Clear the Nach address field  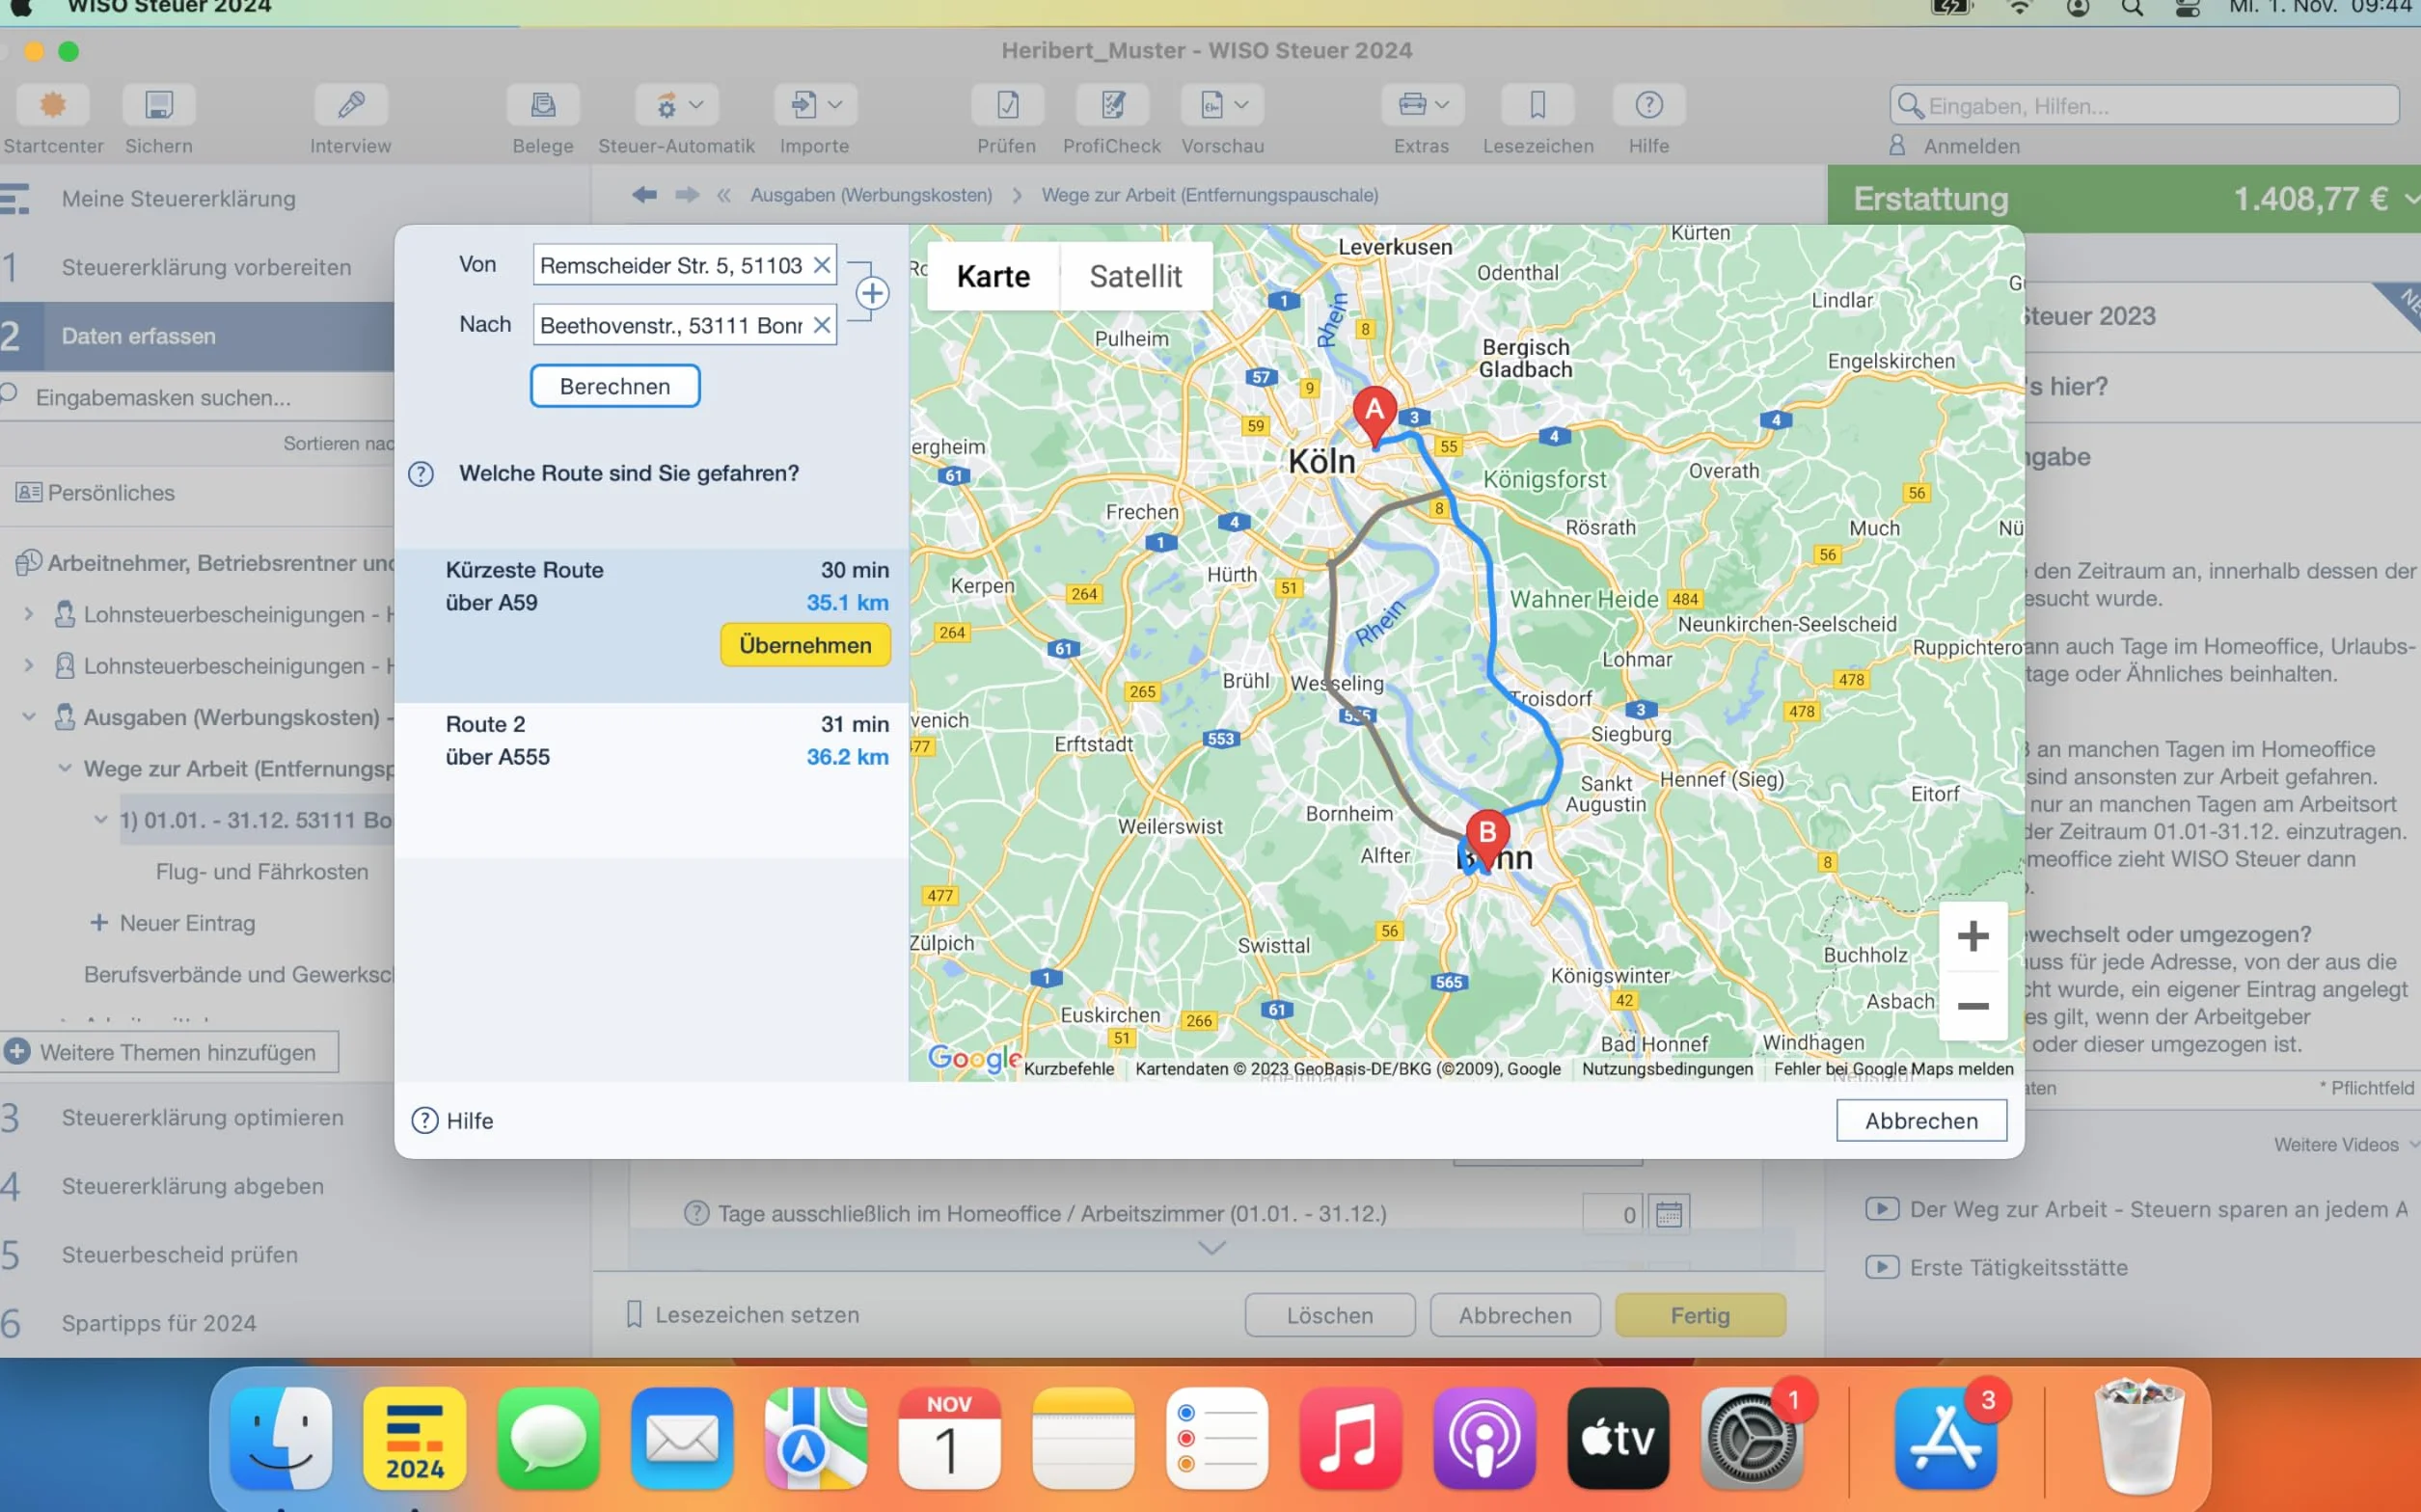[821, 325]
